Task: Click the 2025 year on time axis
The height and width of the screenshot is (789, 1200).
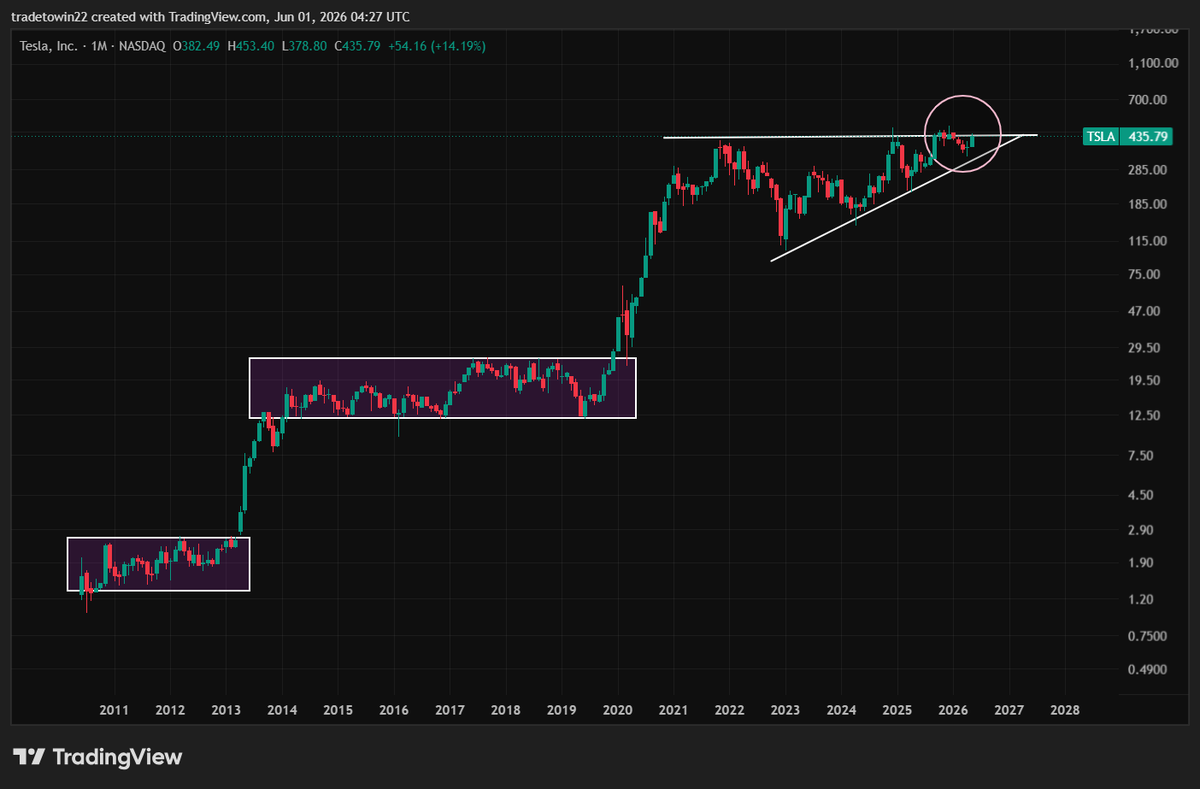Action: pyautogui.click(x=897, y=709)
